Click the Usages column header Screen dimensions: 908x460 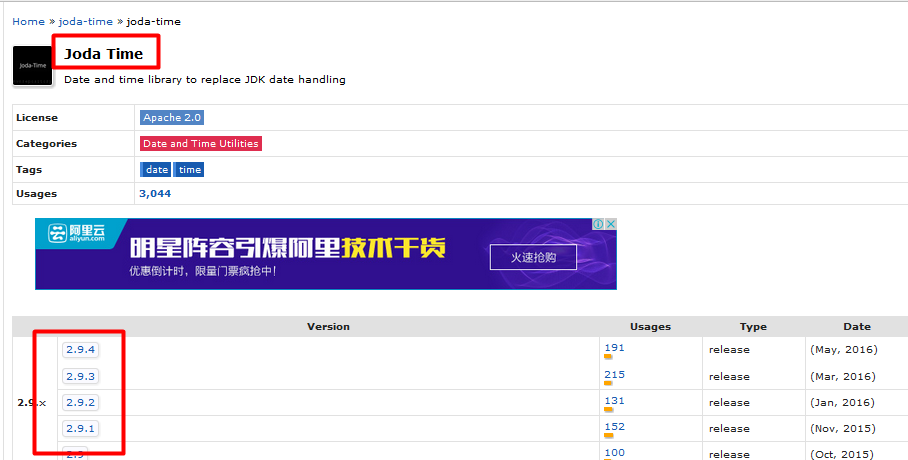pyautogui.click(x=650, y=327)
